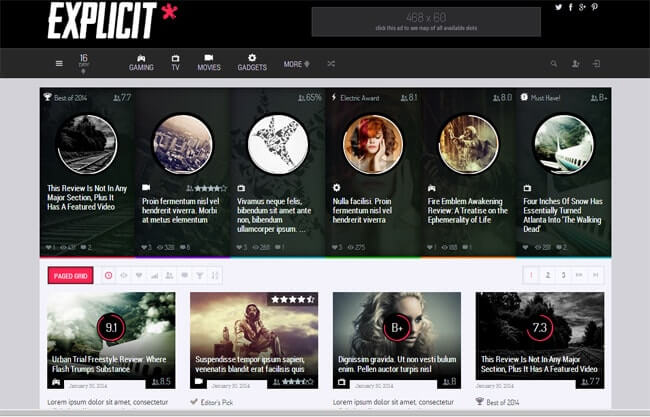The image size is (650, 417).
Task: Expand the 16 new articles dropdown
Action: coord(83,63)
